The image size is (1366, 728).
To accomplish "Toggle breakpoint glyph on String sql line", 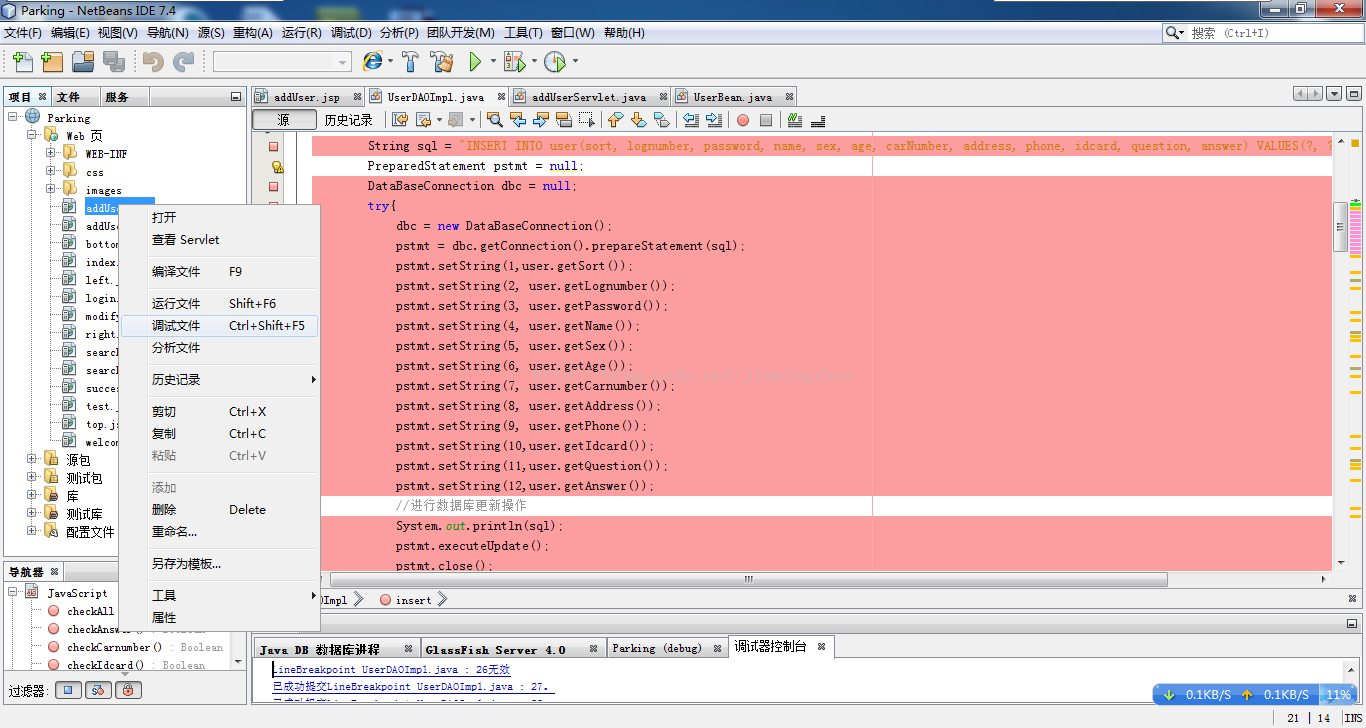I will click(273, 146).
